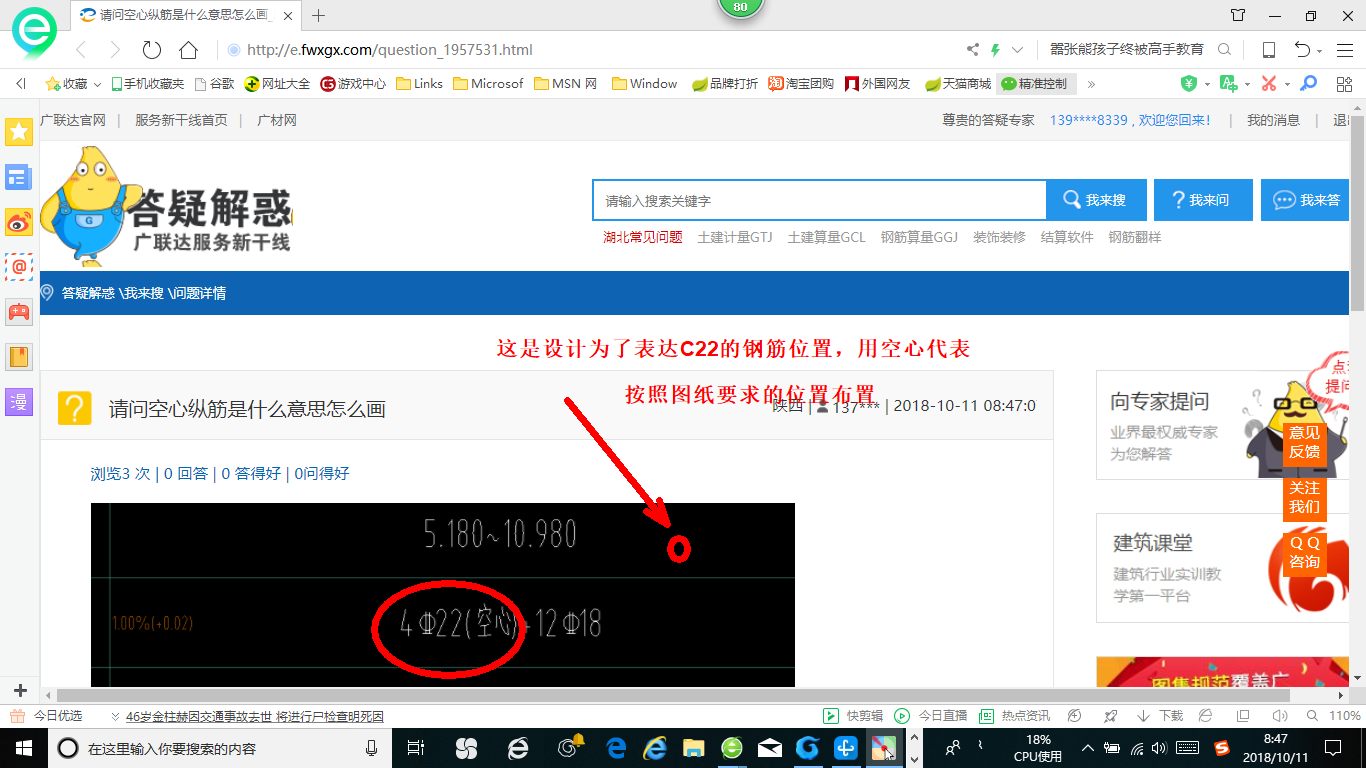Reload the page with refresh icon

[x=152, y=50]
